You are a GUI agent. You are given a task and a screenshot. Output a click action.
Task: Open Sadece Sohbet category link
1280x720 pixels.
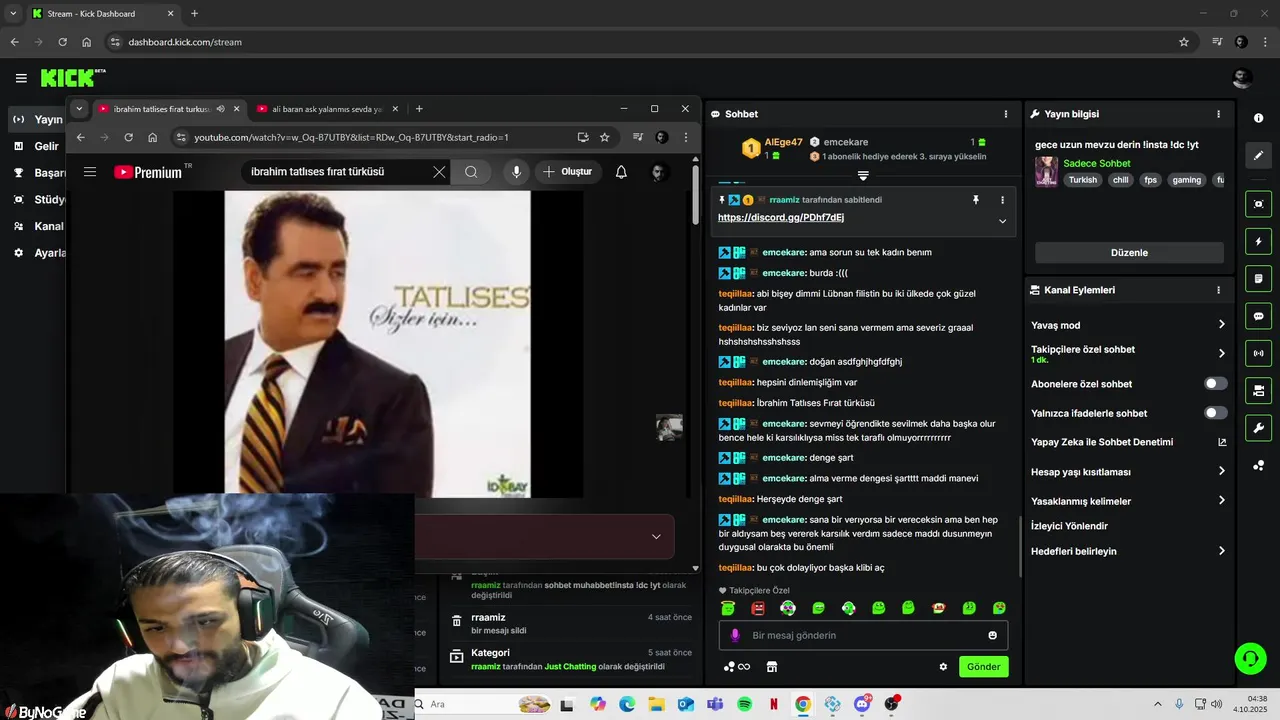(1097, 163)
